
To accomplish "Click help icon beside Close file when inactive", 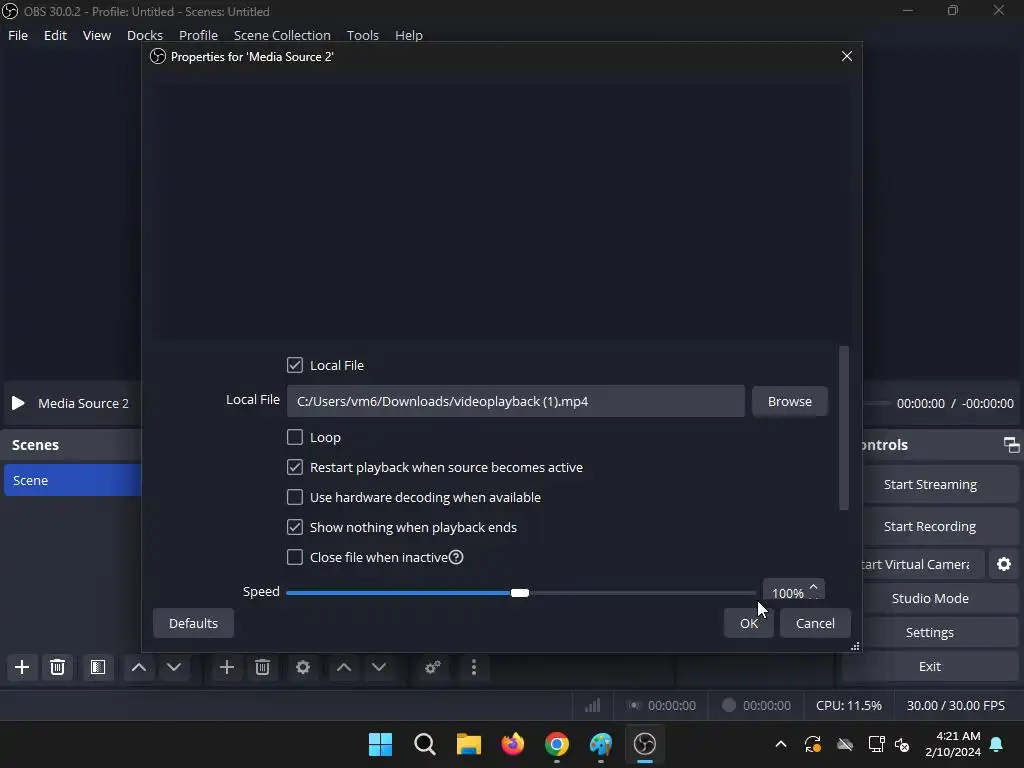I will (x=456, y=557).
